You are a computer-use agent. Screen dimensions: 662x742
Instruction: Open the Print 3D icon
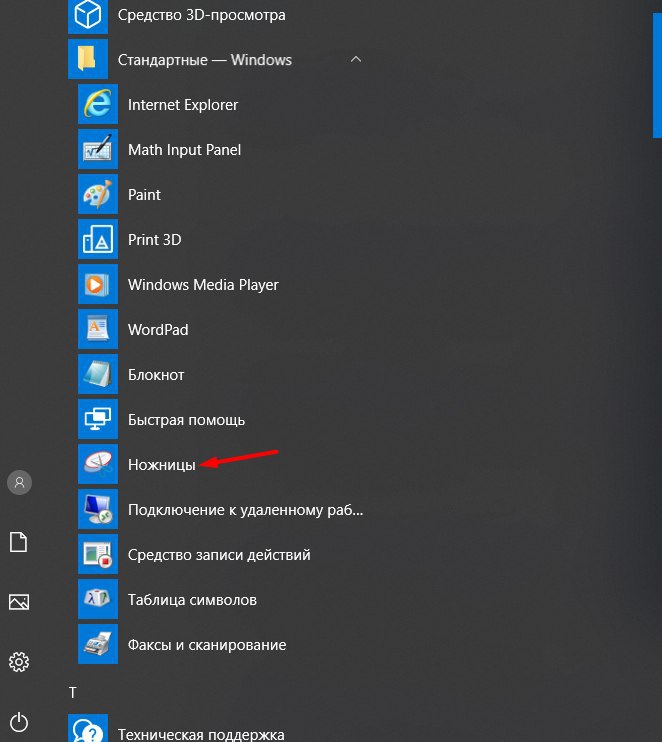click(98, 239)
